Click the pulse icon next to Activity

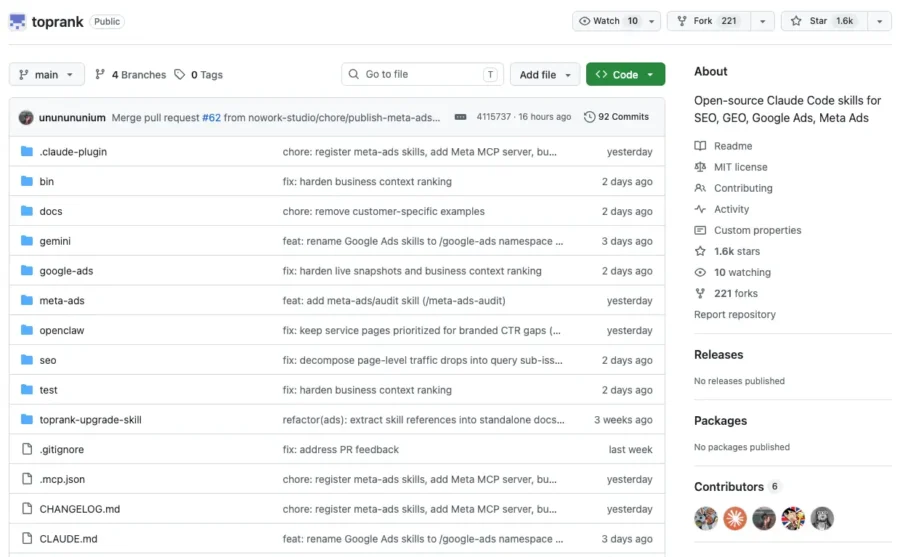(700, 209)
